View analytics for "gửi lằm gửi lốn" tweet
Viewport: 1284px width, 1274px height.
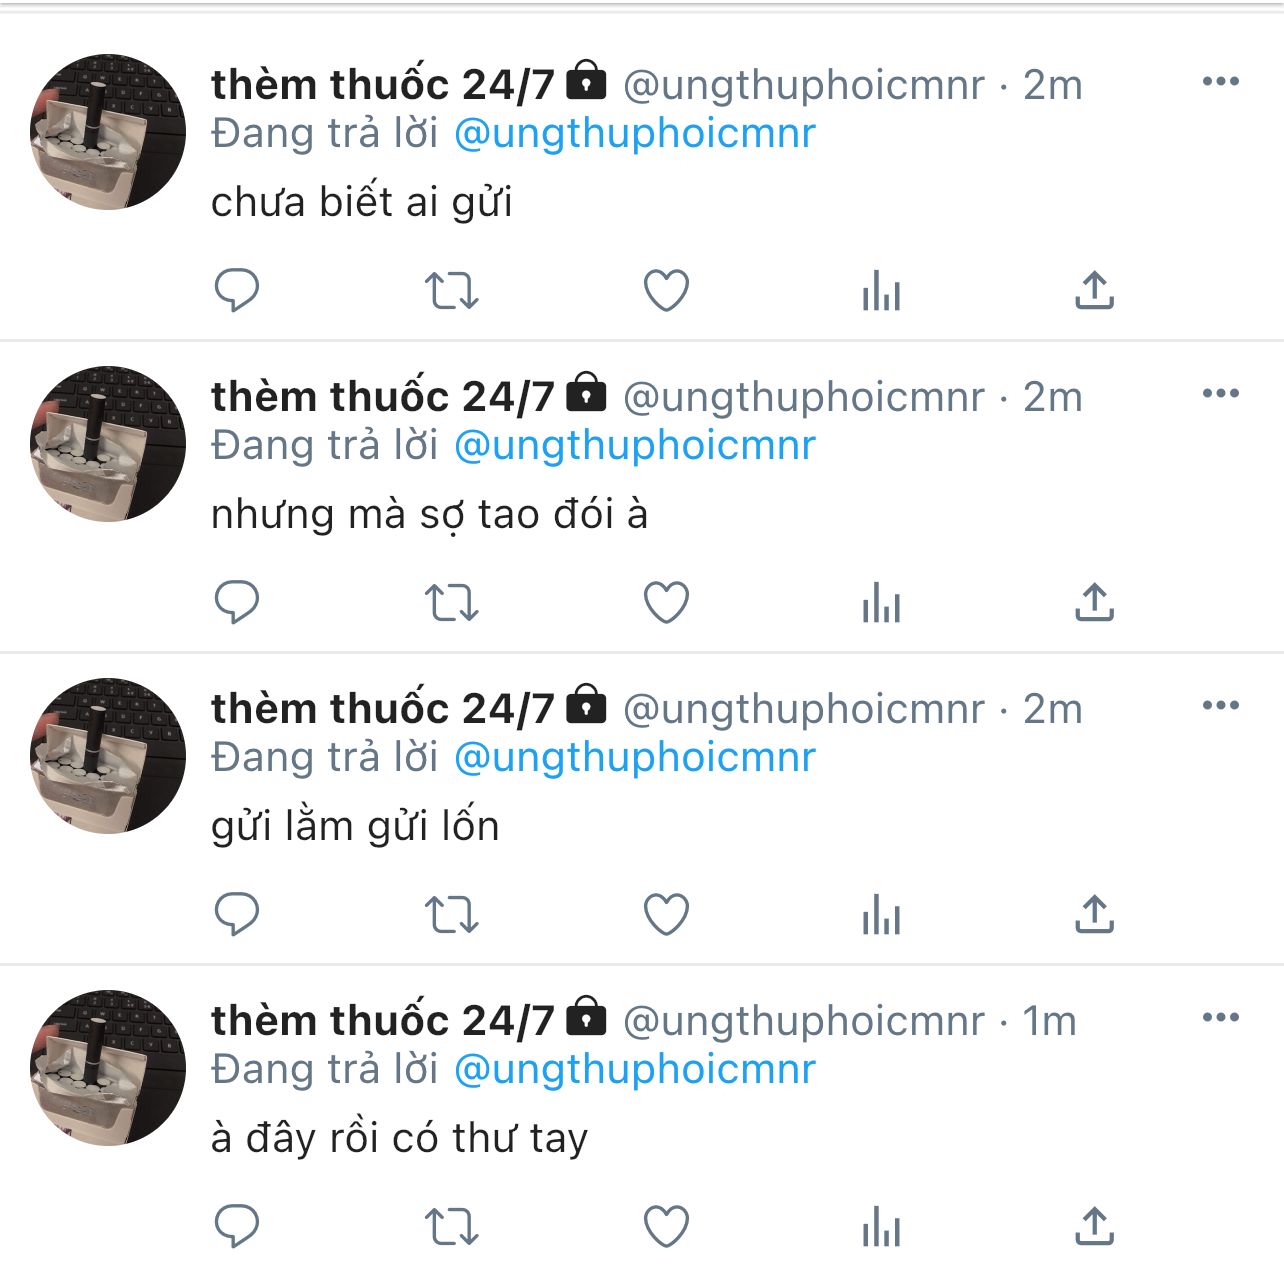(x=881, y=915)
